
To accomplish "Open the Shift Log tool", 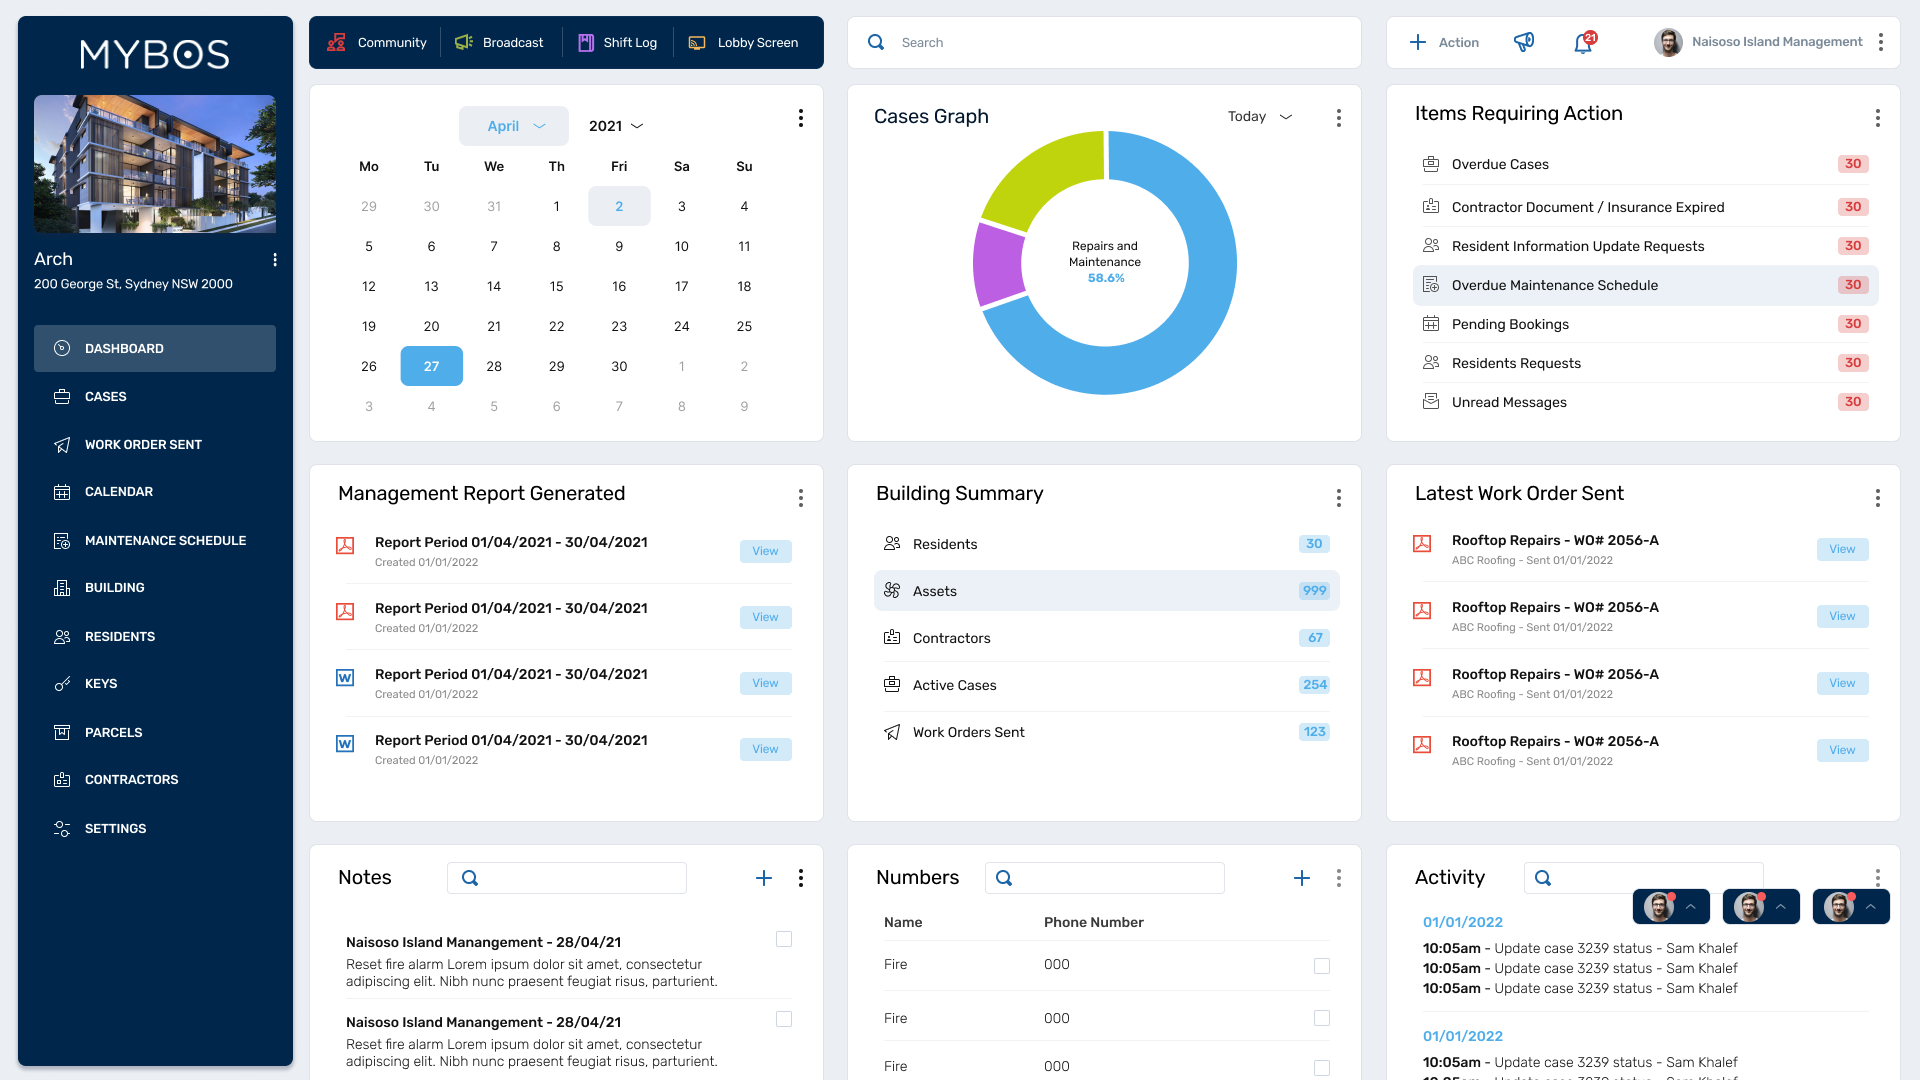I will click(617, 43).
